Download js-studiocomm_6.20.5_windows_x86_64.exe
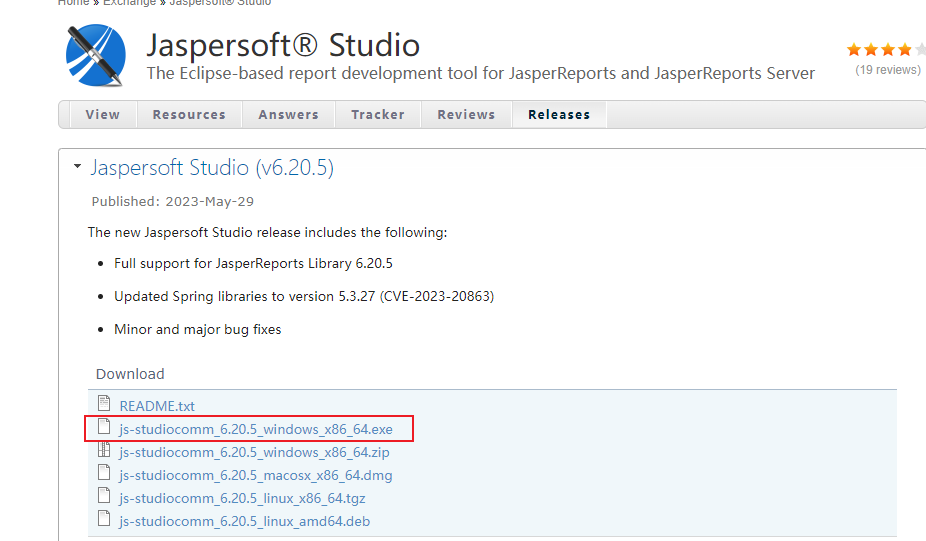Image resolution: width=926 pixels, height=541 pixels. (x=256, y=429)
